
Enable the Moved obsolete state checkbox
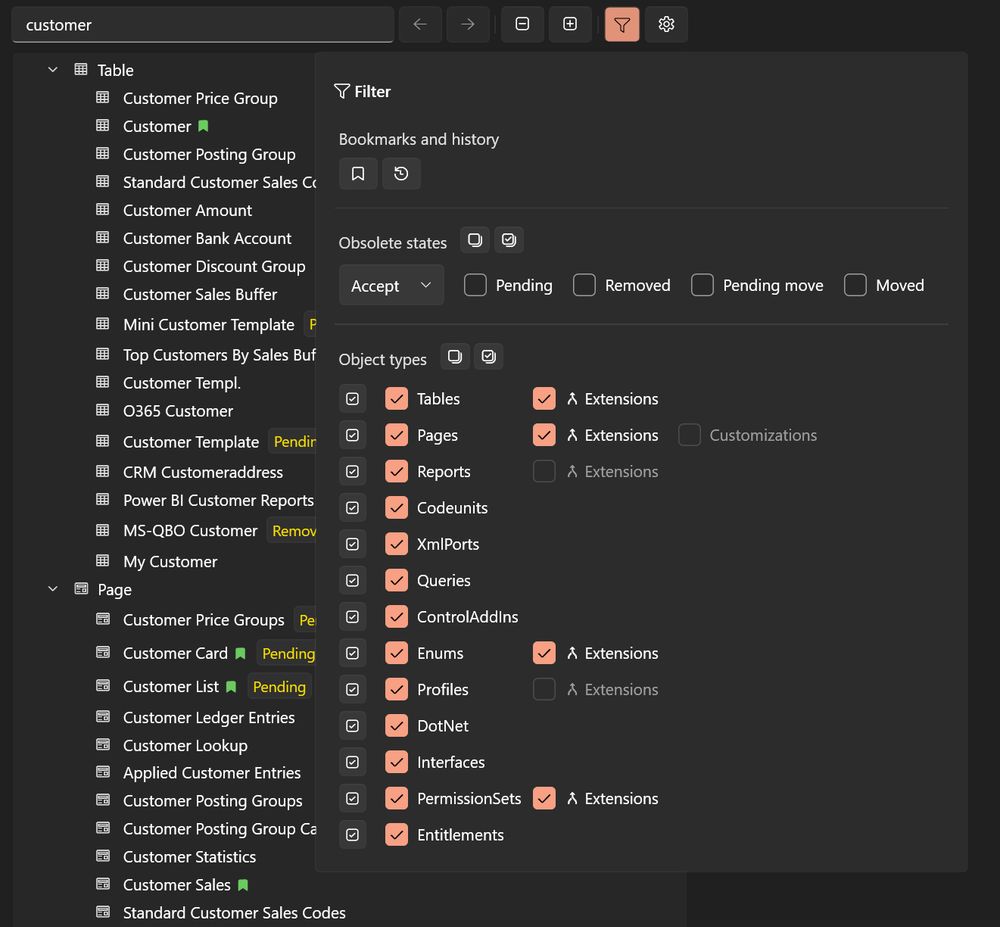point(855,285)
